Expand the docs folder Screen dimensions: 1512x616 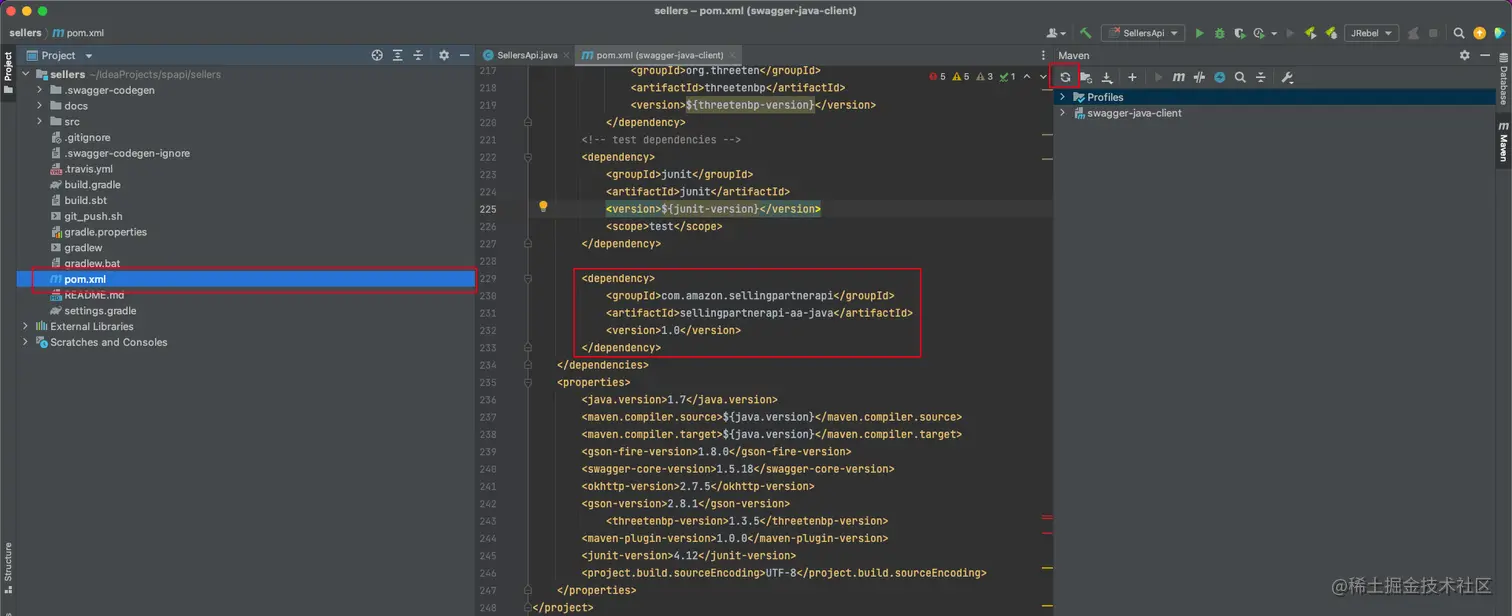click(x=40, y=106)
